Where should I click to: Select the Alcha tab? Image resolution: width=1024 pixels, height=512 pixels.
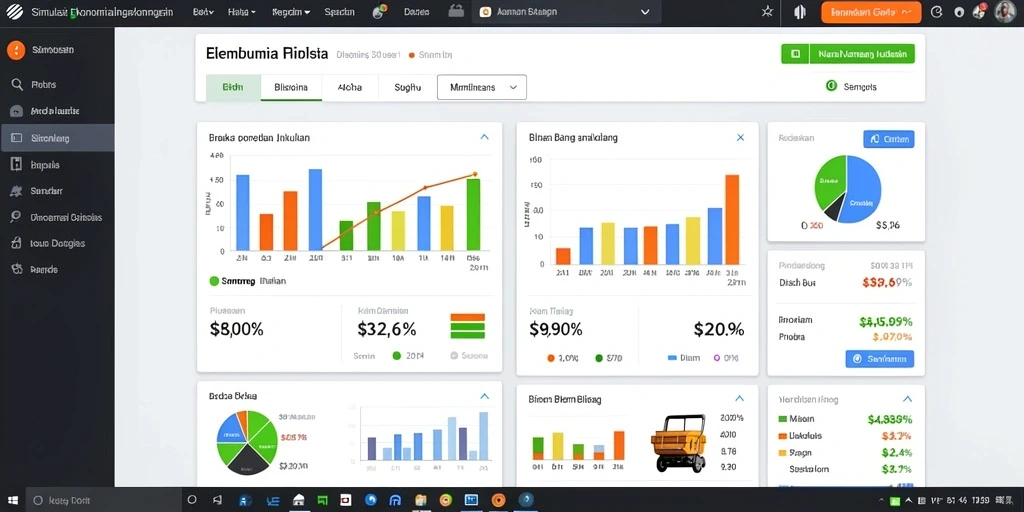click(x=350, y=88)
